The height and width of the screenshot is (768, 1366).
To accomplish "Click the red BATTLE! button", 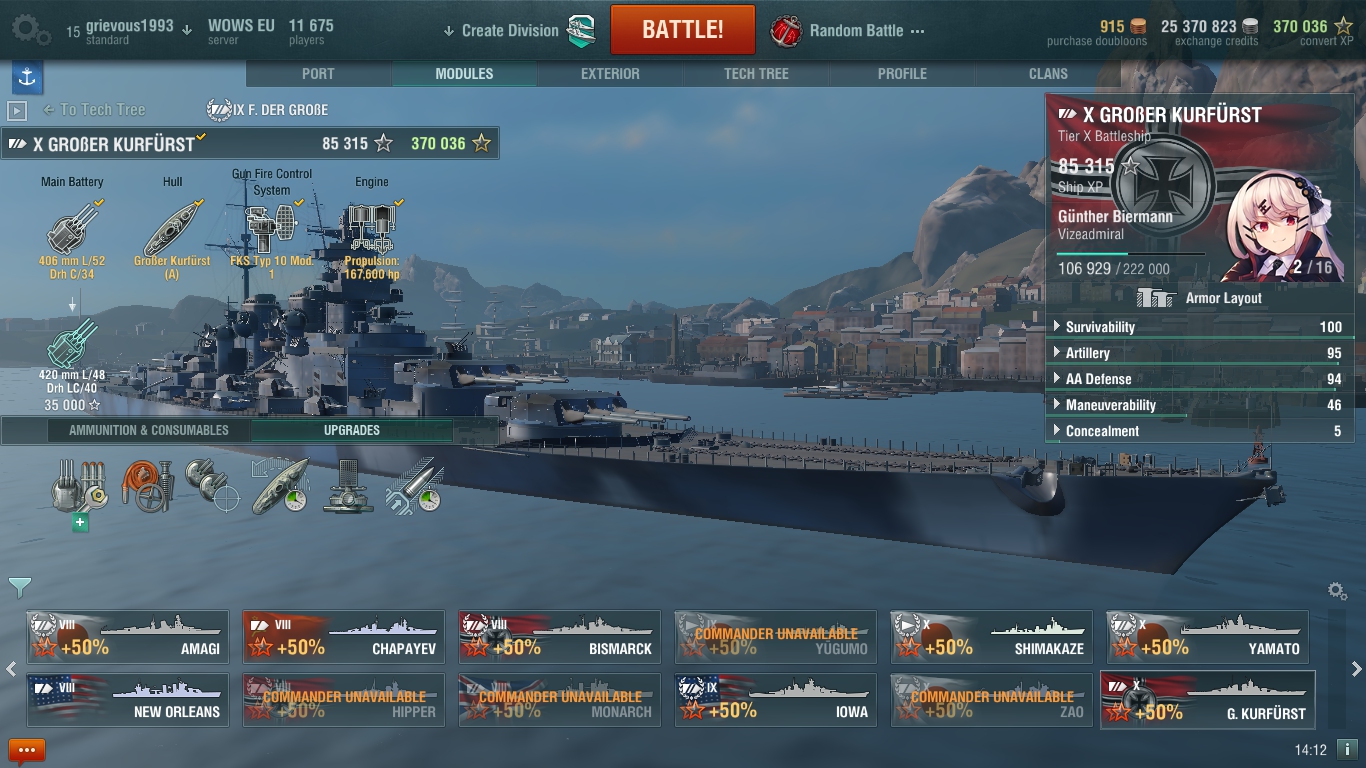I will (x=683, y=29).
